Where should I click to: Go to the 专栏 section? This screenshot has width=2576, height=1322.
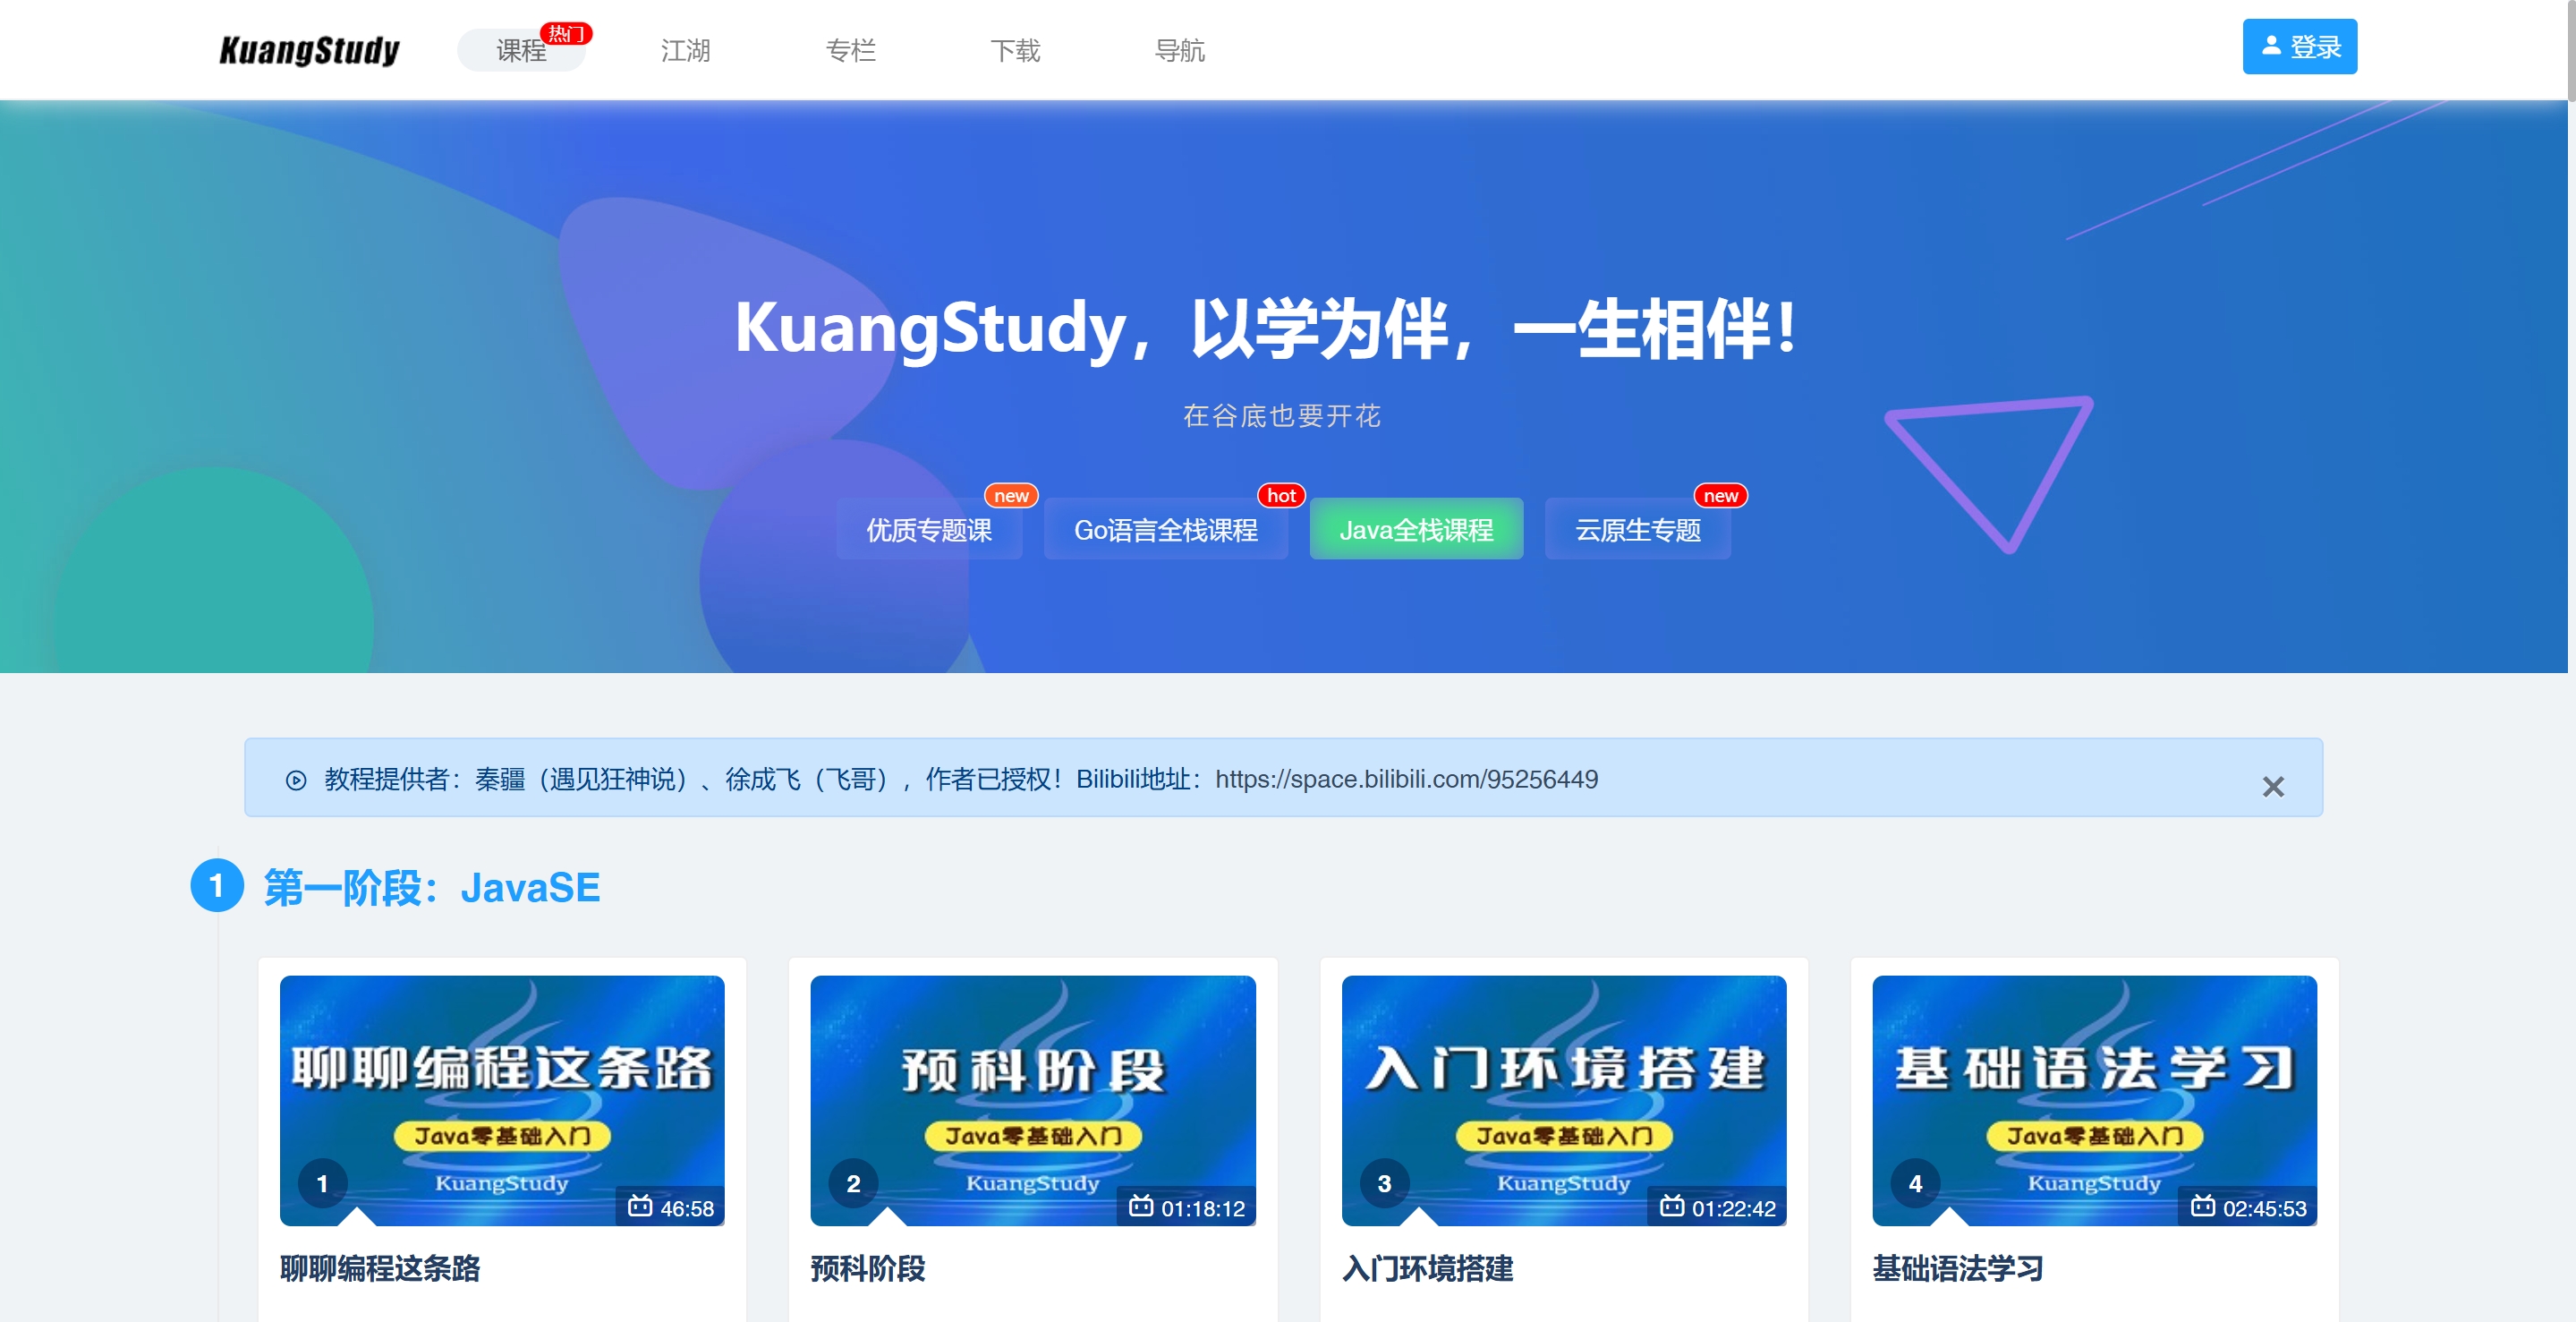[850, 51]
